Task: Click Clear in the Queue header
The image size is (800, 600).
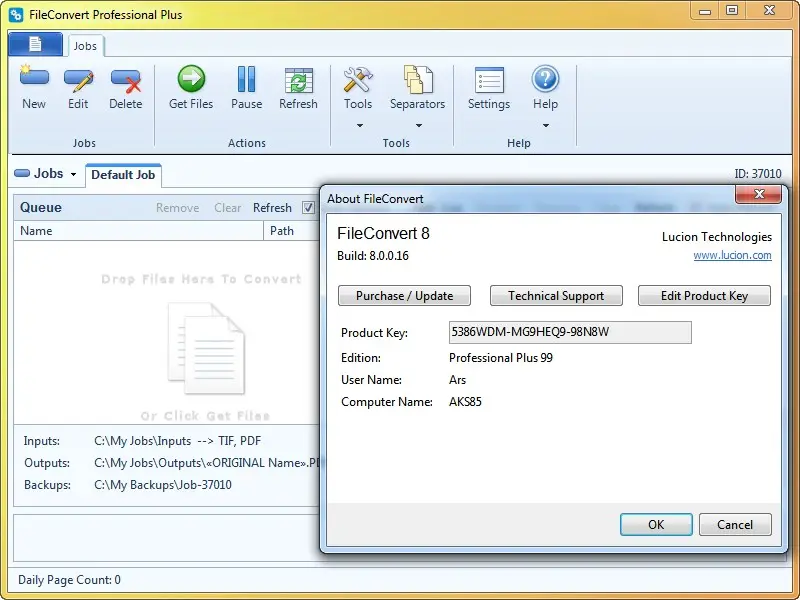Action: [228, 208]
